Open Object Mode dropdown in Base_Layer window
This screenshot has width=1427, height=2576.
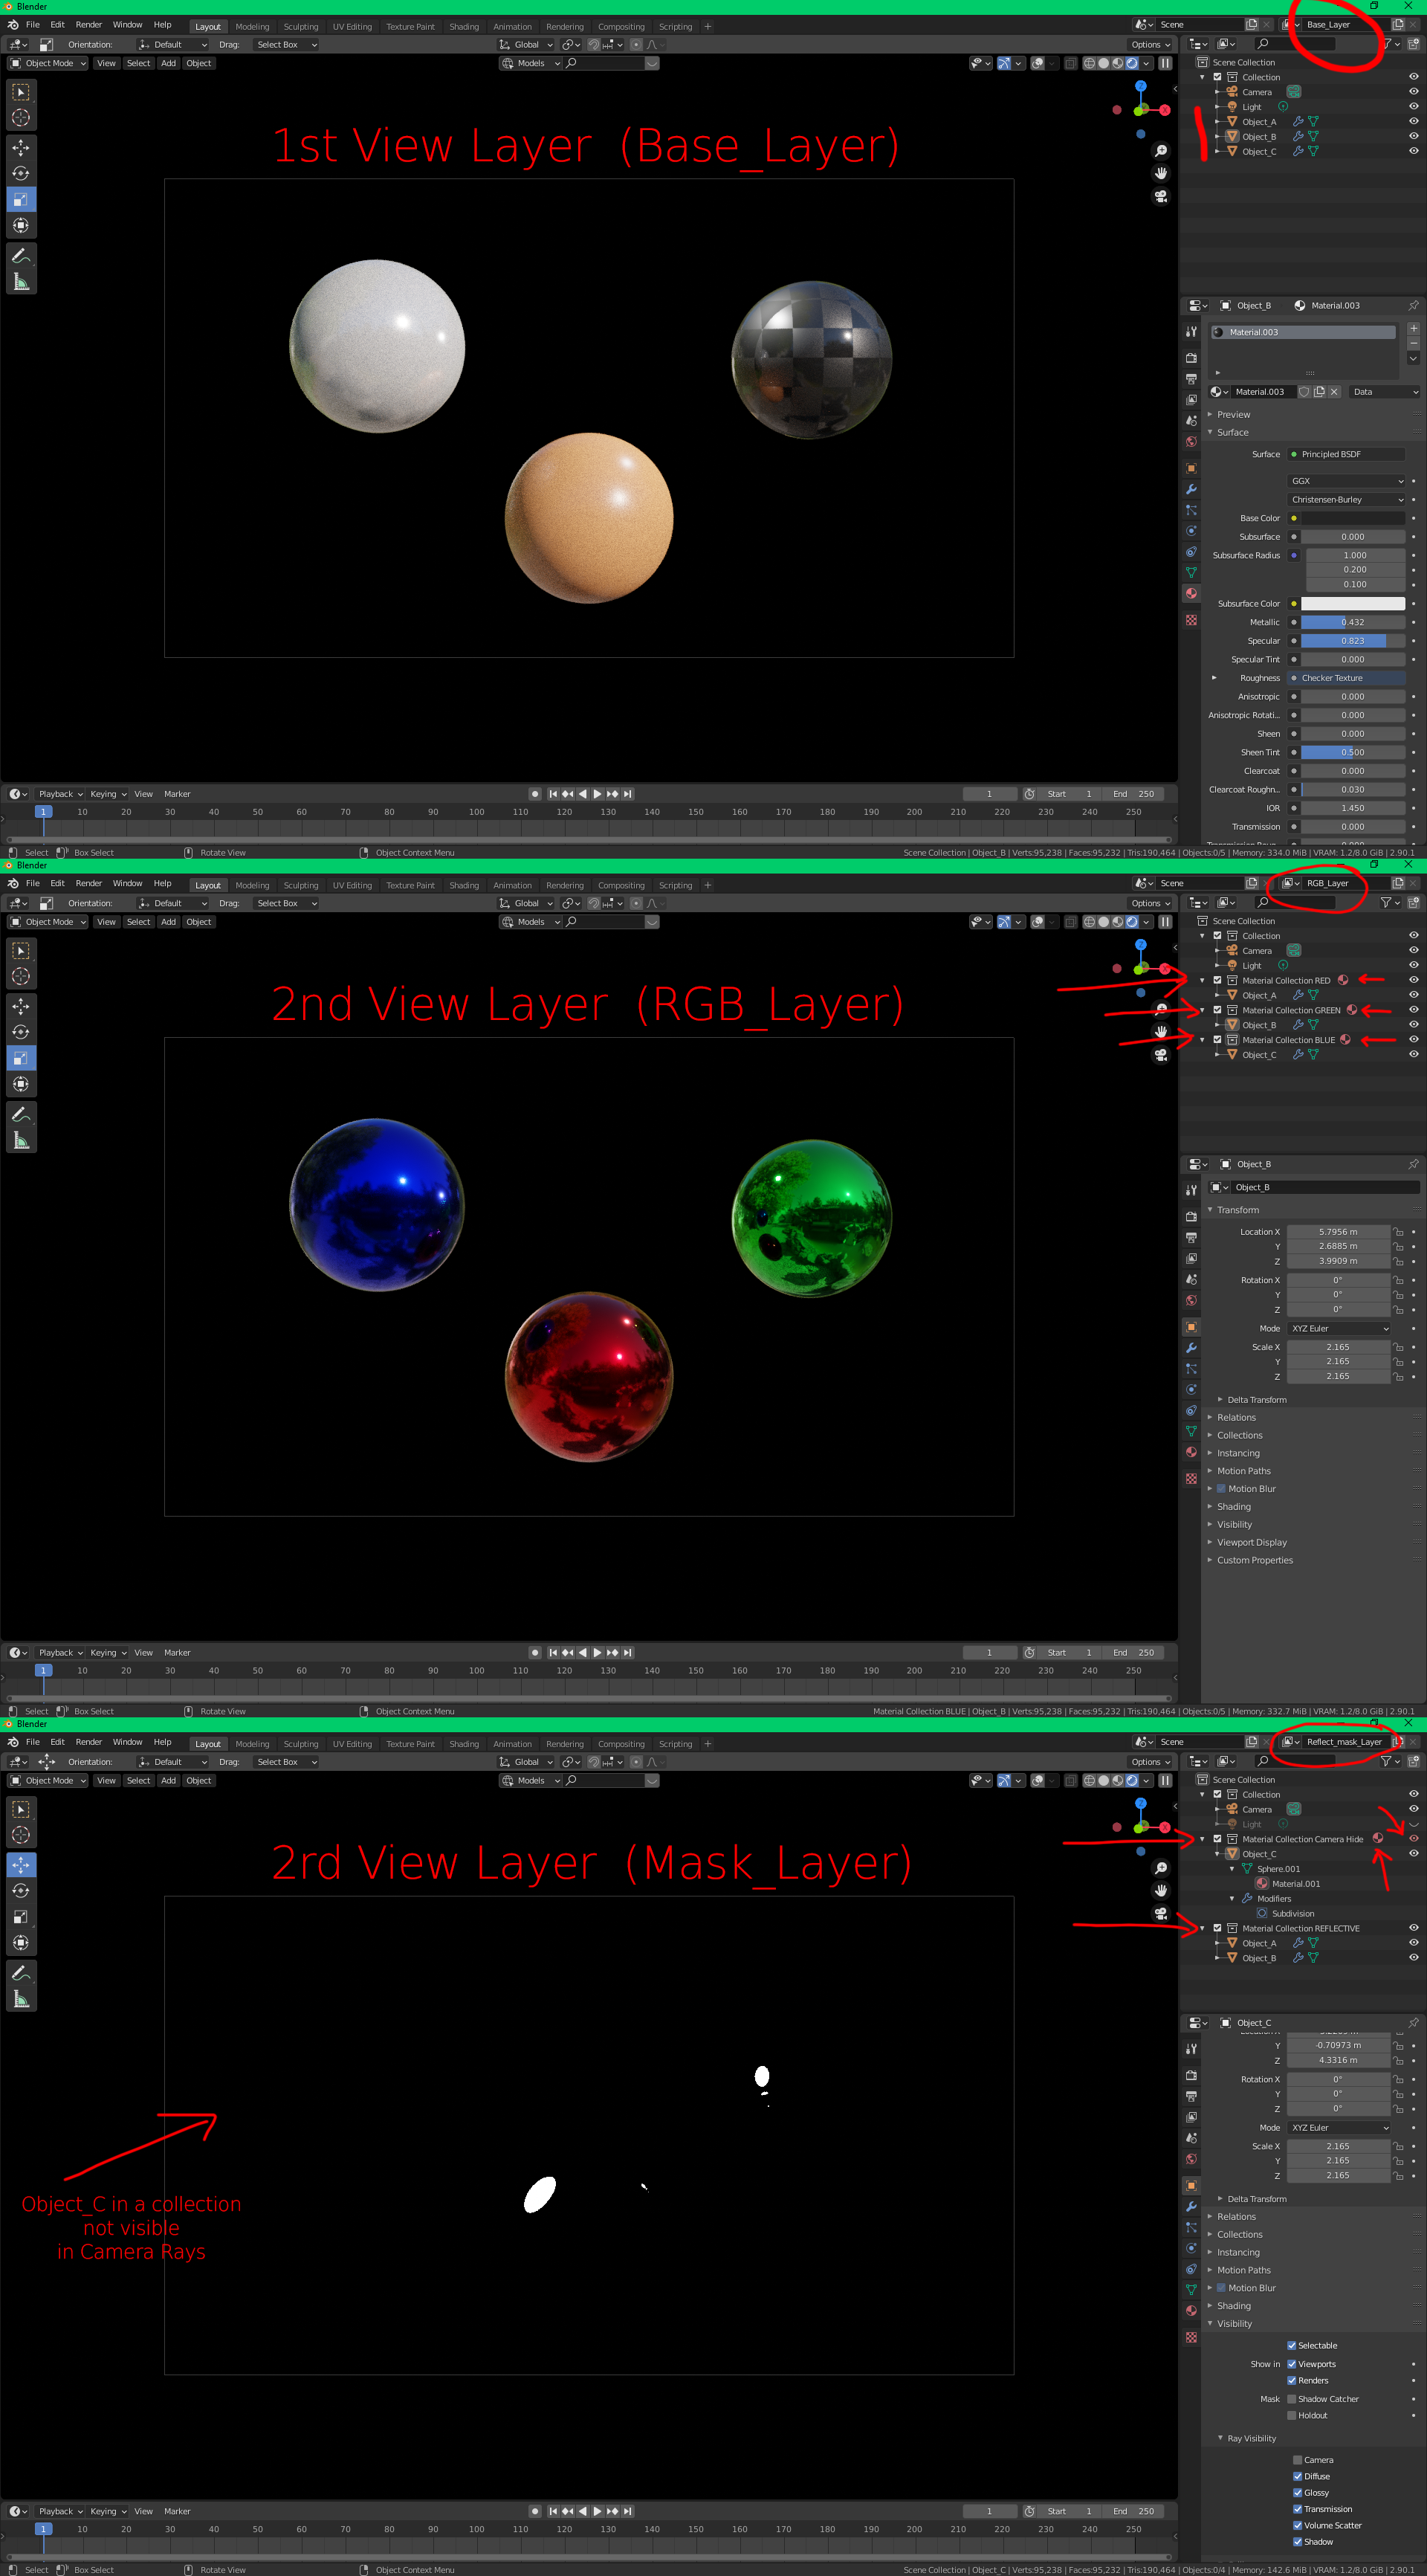point(48,63)
